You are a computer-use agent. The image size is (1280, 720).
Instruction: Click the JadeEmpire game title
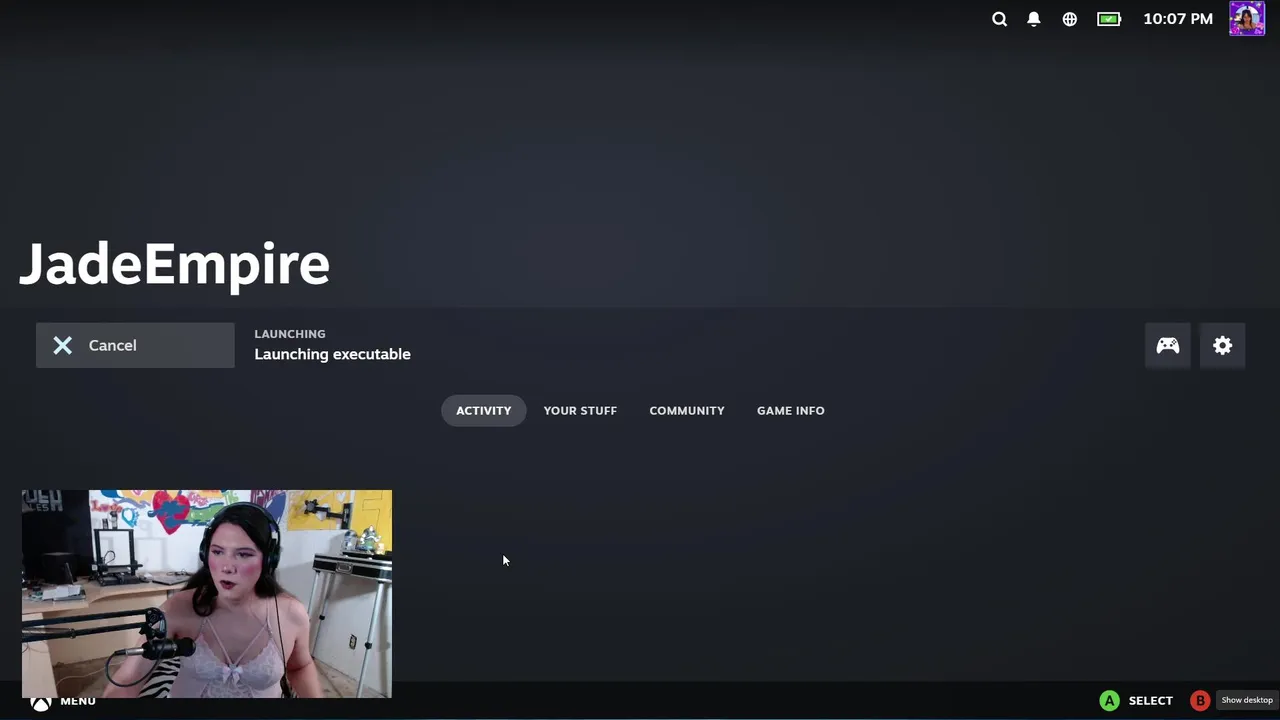point(175,264)
